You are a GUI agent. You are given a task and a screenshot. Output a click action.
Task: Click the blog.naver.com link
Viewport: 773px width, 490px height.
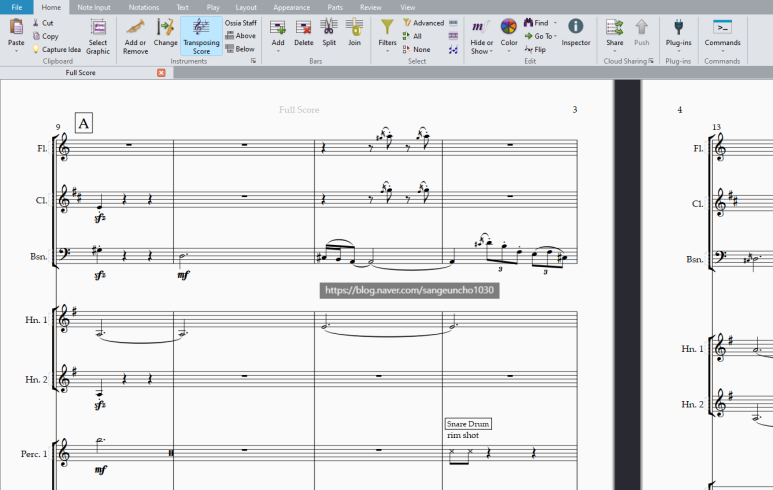click(x=409, y=290)
